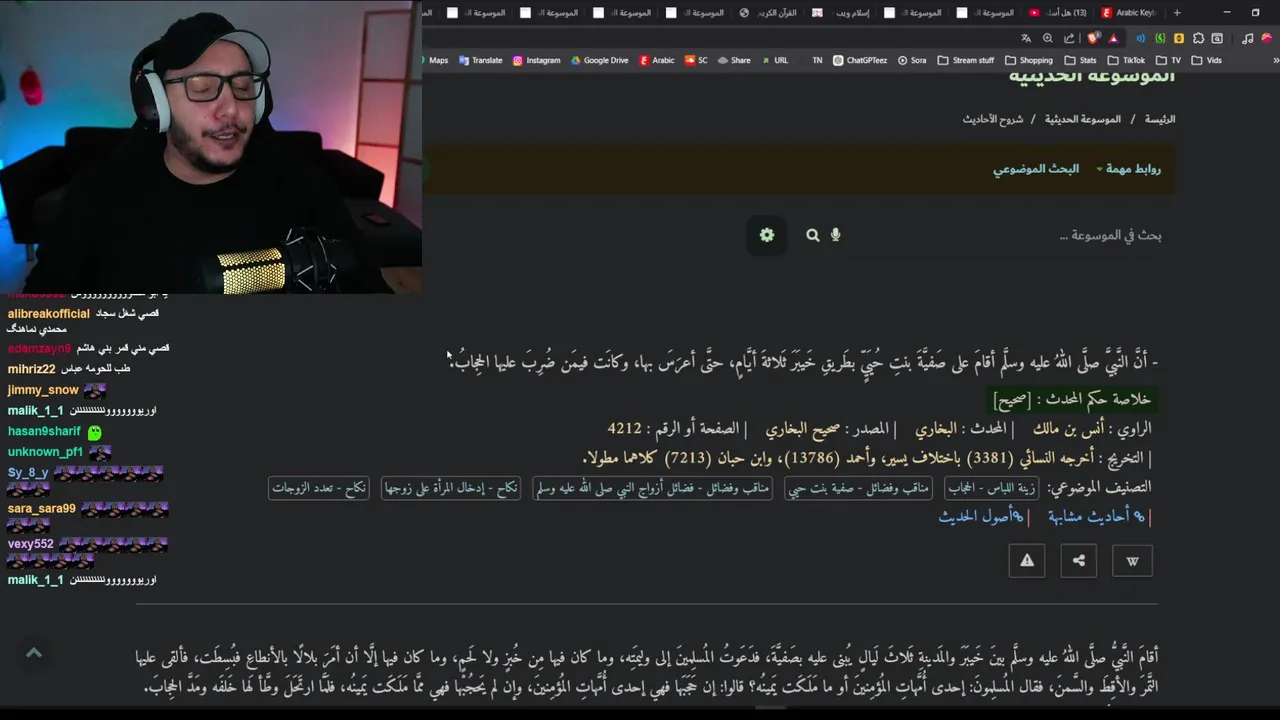
Task: Open the search settings gear icon
Action: tap(767, 235)
